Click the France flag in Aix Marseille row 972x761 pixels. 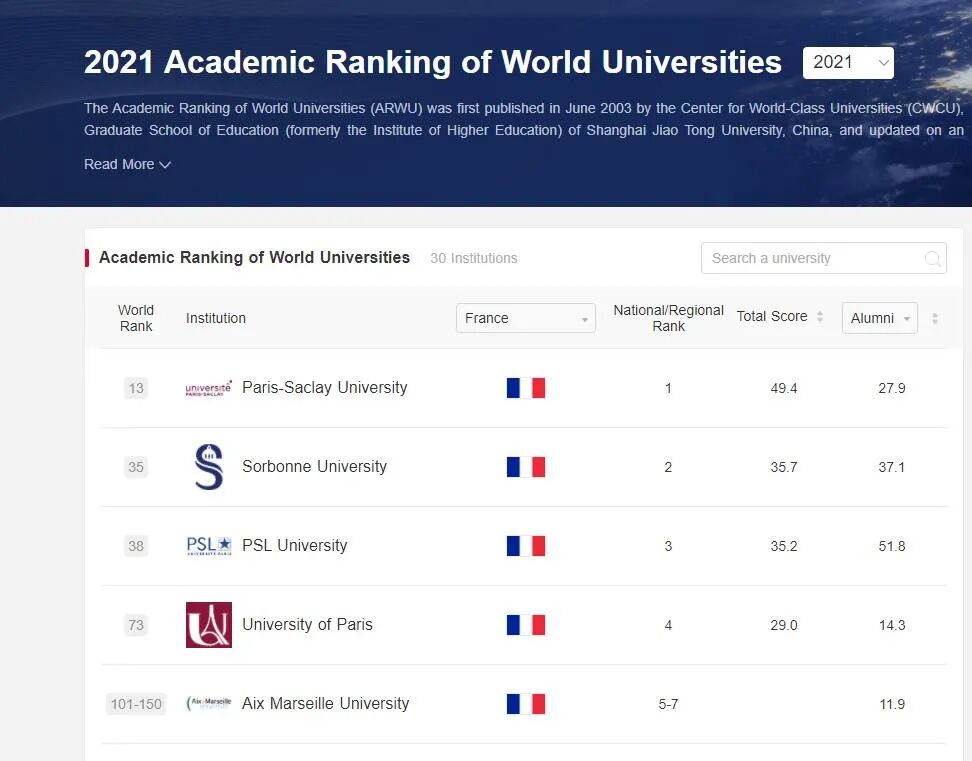[x=526, y=704]
